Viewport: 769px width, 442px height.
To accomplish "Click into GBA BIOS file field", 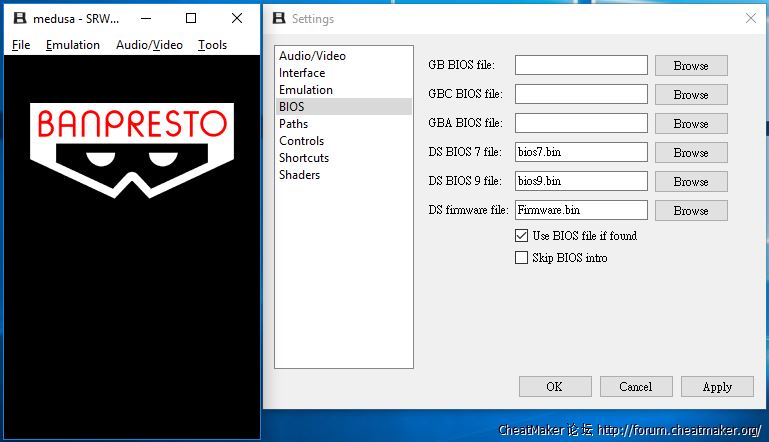I will point(581,124).
